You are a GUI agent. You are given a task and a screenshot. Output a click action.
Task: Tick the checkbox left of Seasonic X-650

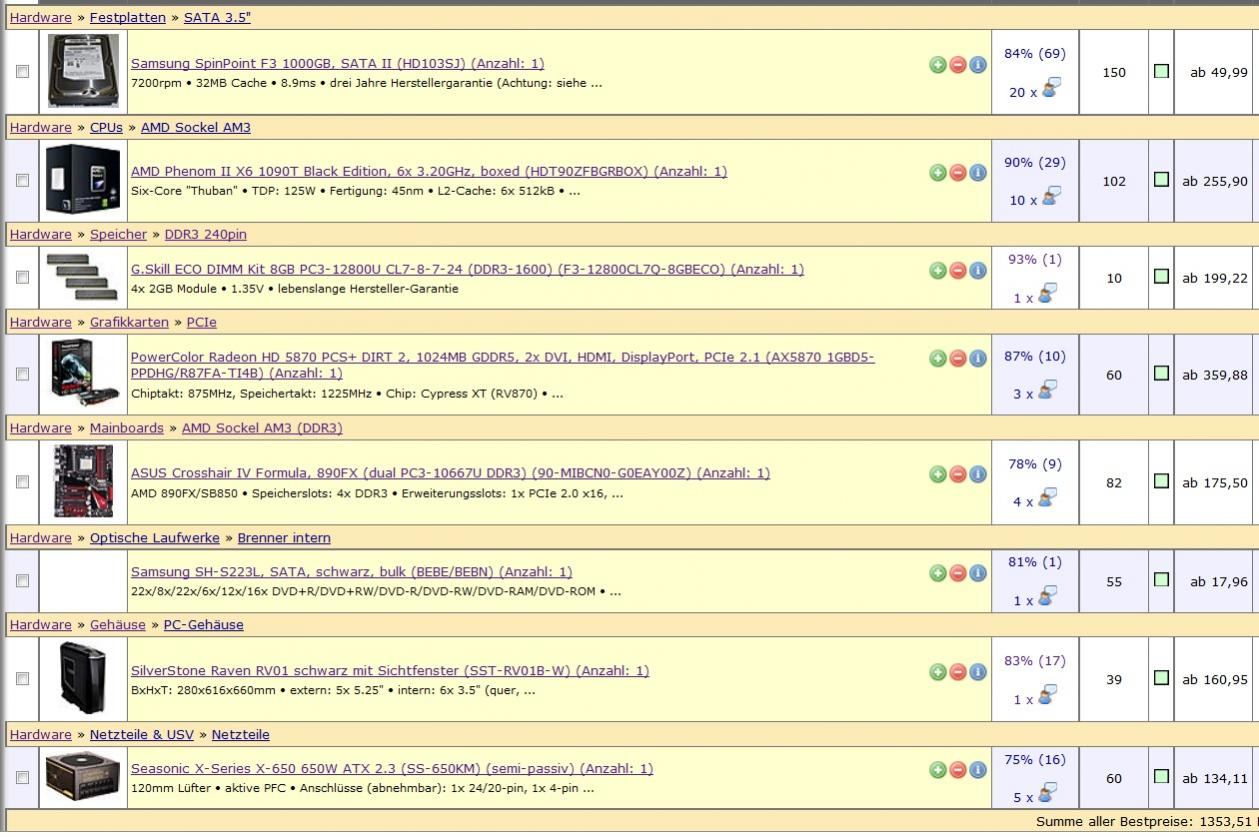coord(22,777)
